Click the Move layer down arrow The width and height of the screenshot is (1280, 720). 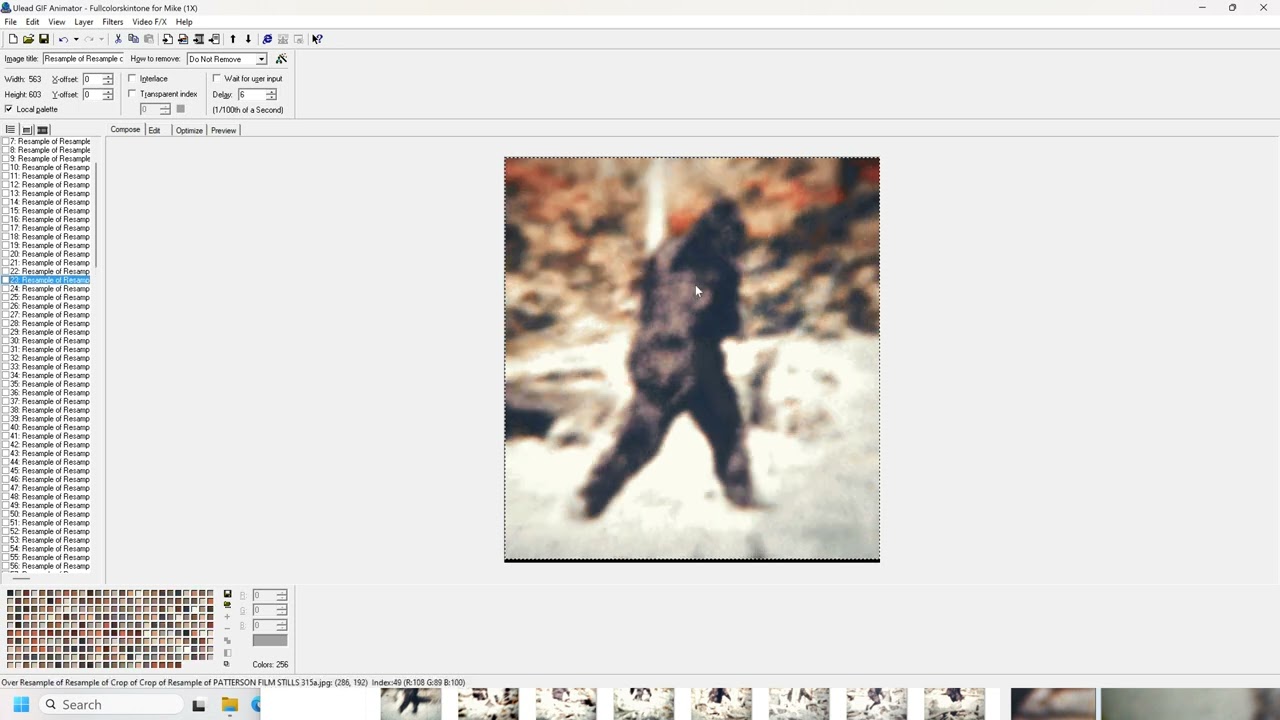[248, 39]
